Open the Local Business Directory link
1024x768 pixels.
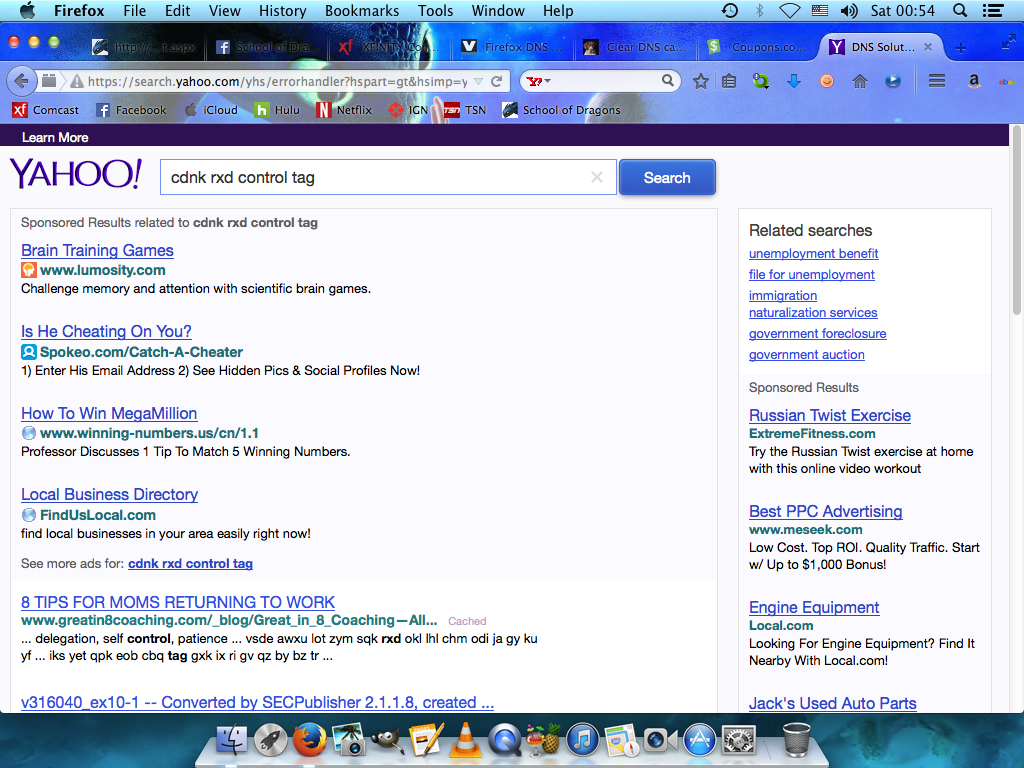pos(109,494)
